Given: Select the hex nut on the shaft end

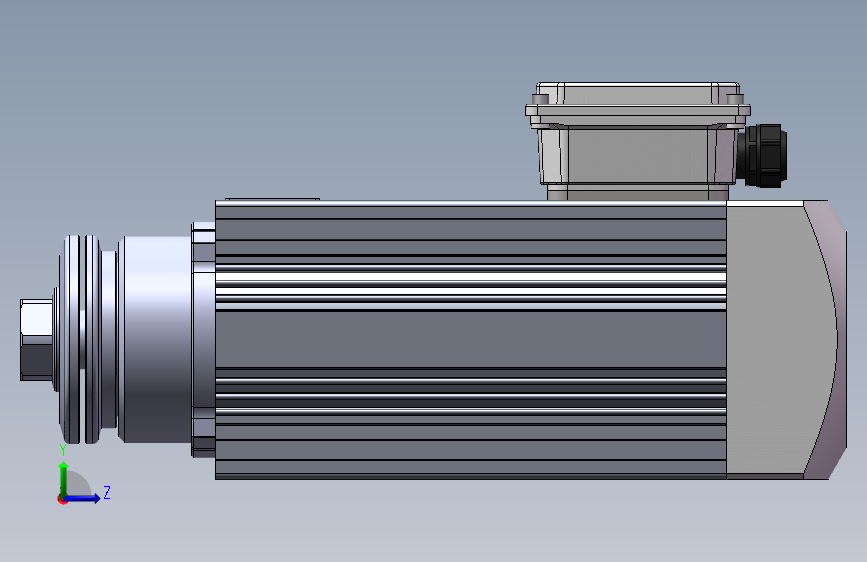Looking at the screenshot, I should pos(36,340).
